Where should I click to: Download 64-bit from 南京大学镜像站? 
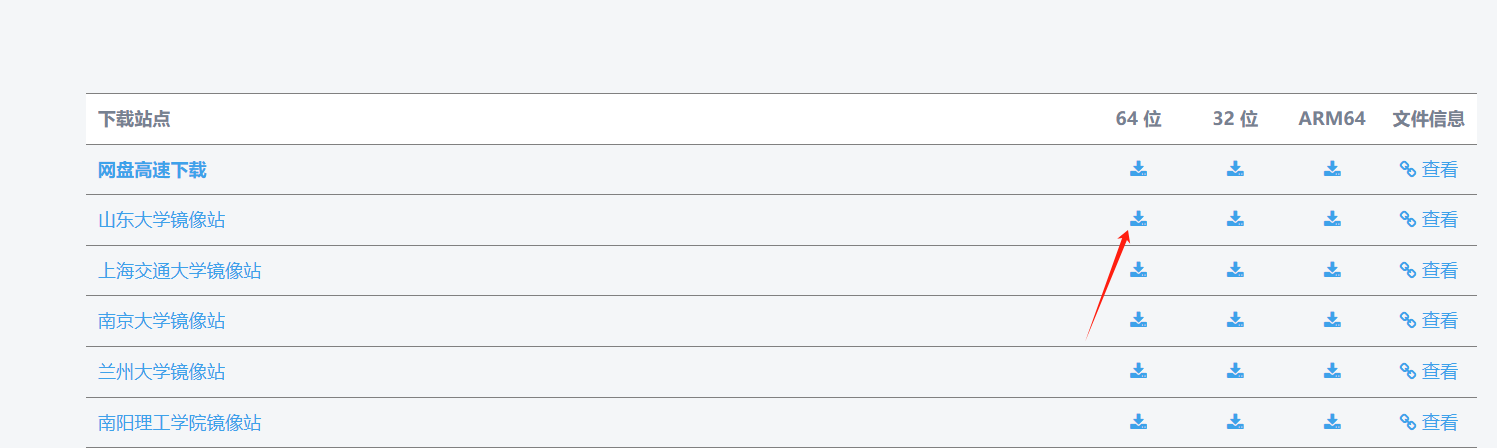click(x=1138, y=320)
